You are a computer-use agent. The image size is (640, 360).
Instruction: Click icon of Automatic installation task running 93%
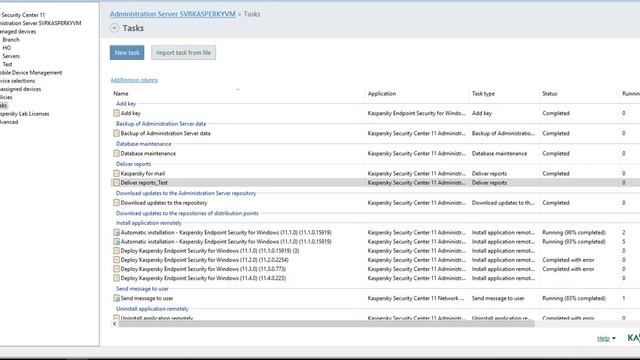(116, 242)
